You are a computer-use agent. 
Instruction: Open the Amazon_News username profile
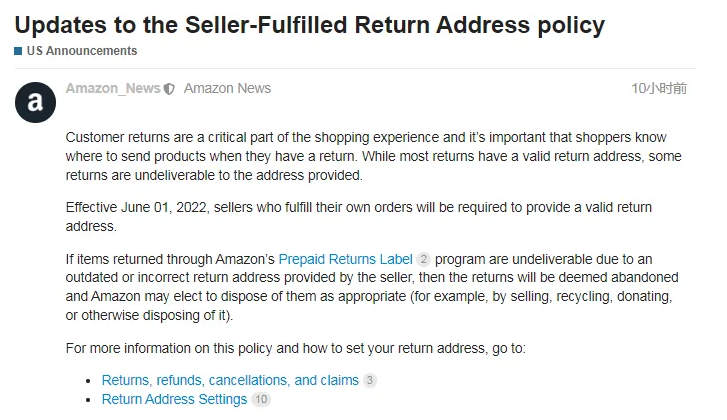(113, 88)
